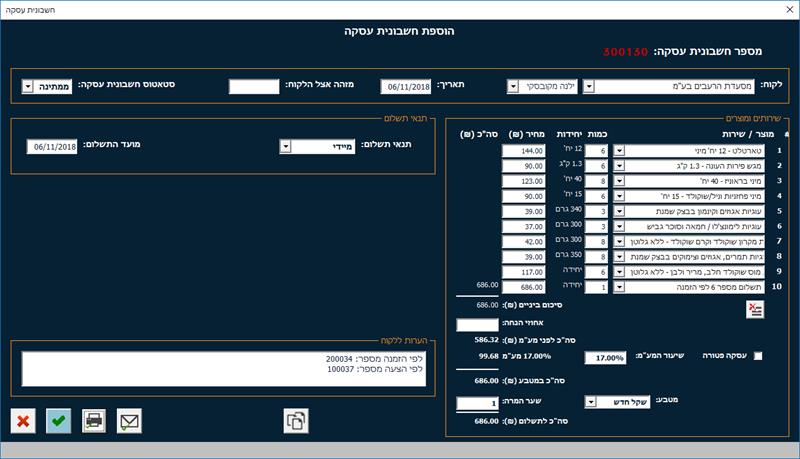Screen dimensions: 800x459
Task: Click quantity field on row 10
Action: point(596,287)
